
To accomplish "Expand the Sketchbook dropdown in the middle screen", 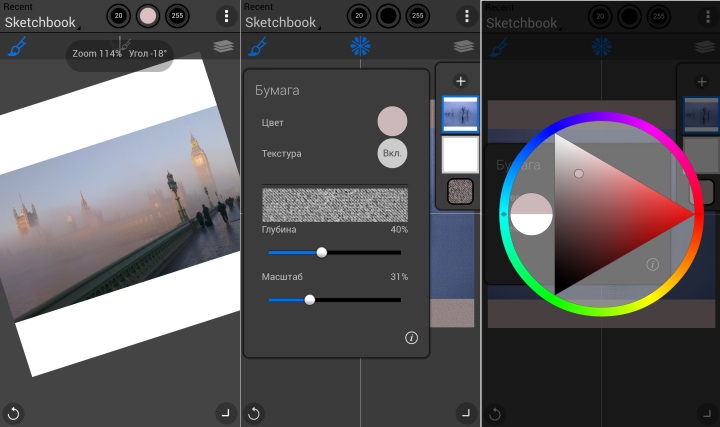I will [x=282, y=22].
